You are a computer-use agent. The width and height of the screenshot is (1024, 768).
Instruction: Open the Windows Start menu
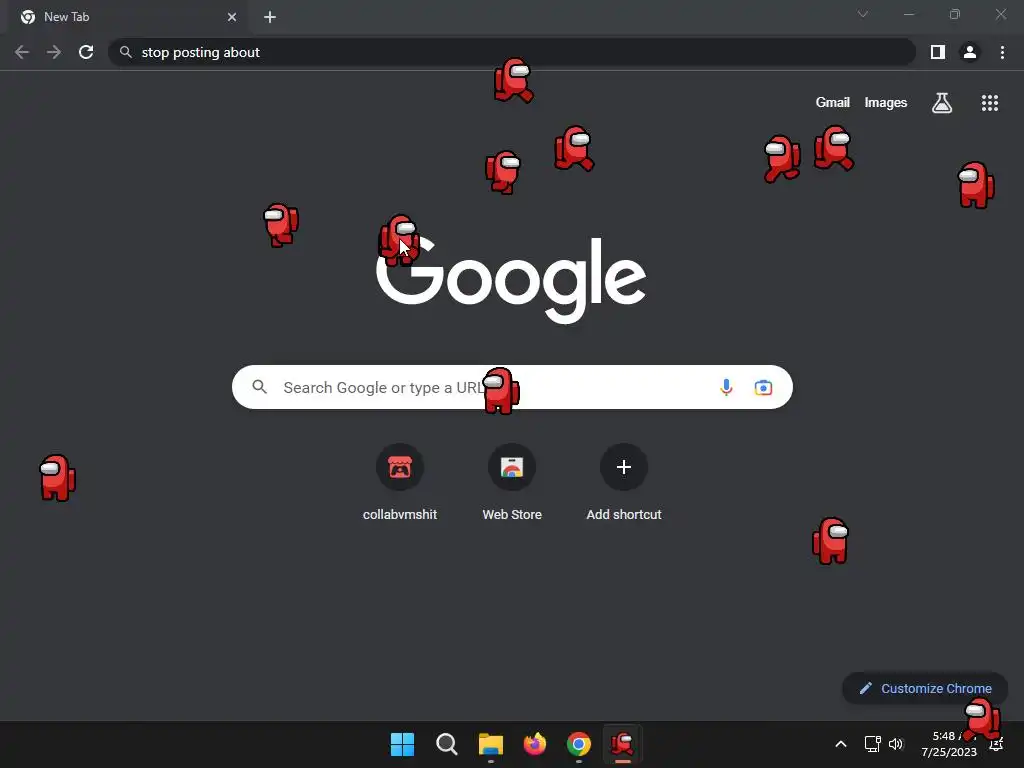tap(402, 744)
